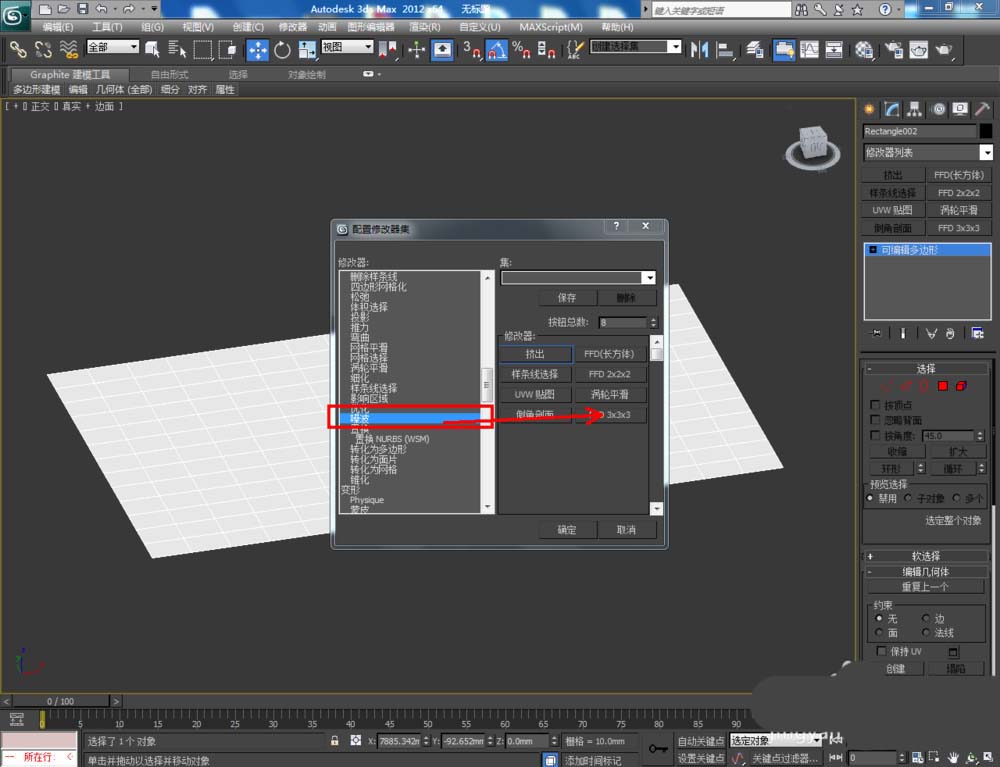Select the 边 constraint radio button

[925, 618]
